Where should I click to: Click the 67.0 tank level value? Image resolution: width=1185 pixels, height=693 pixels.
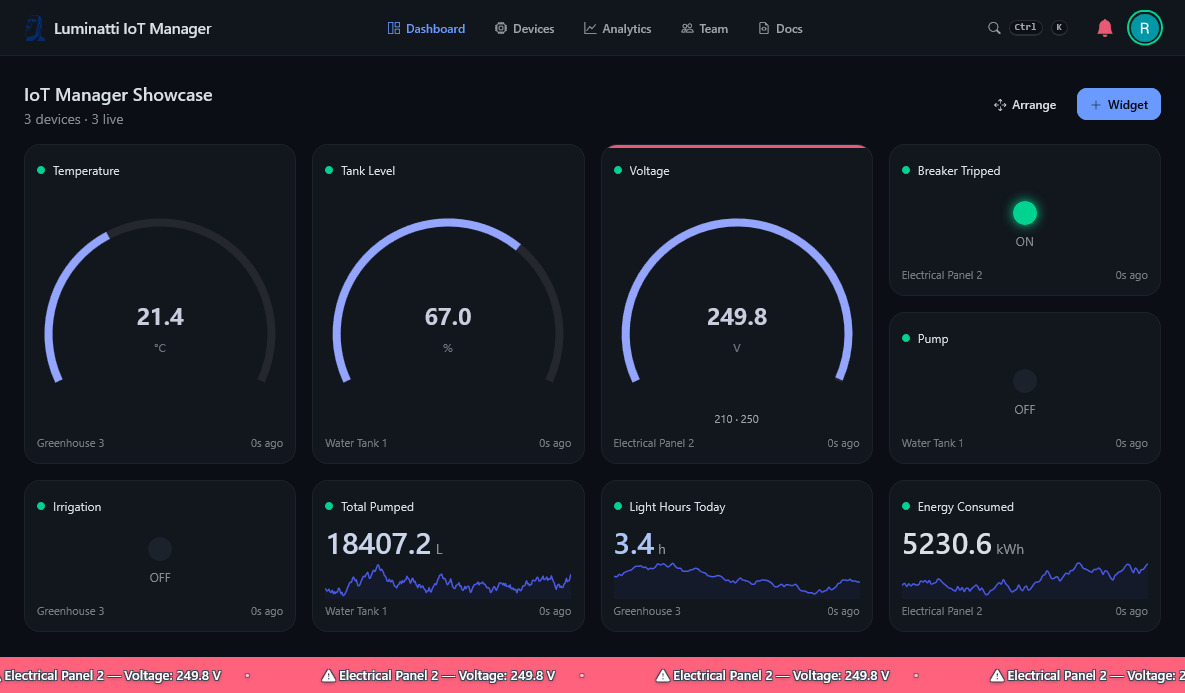[448, 317]
